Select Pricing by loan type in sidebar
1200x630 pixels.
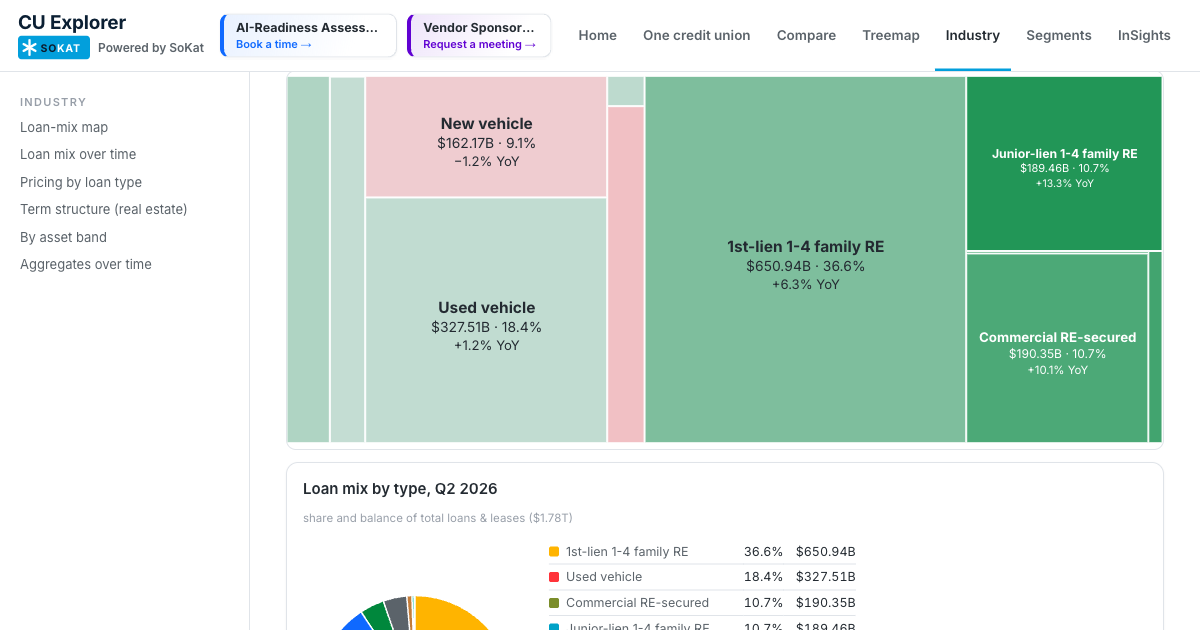pos(81,182)
